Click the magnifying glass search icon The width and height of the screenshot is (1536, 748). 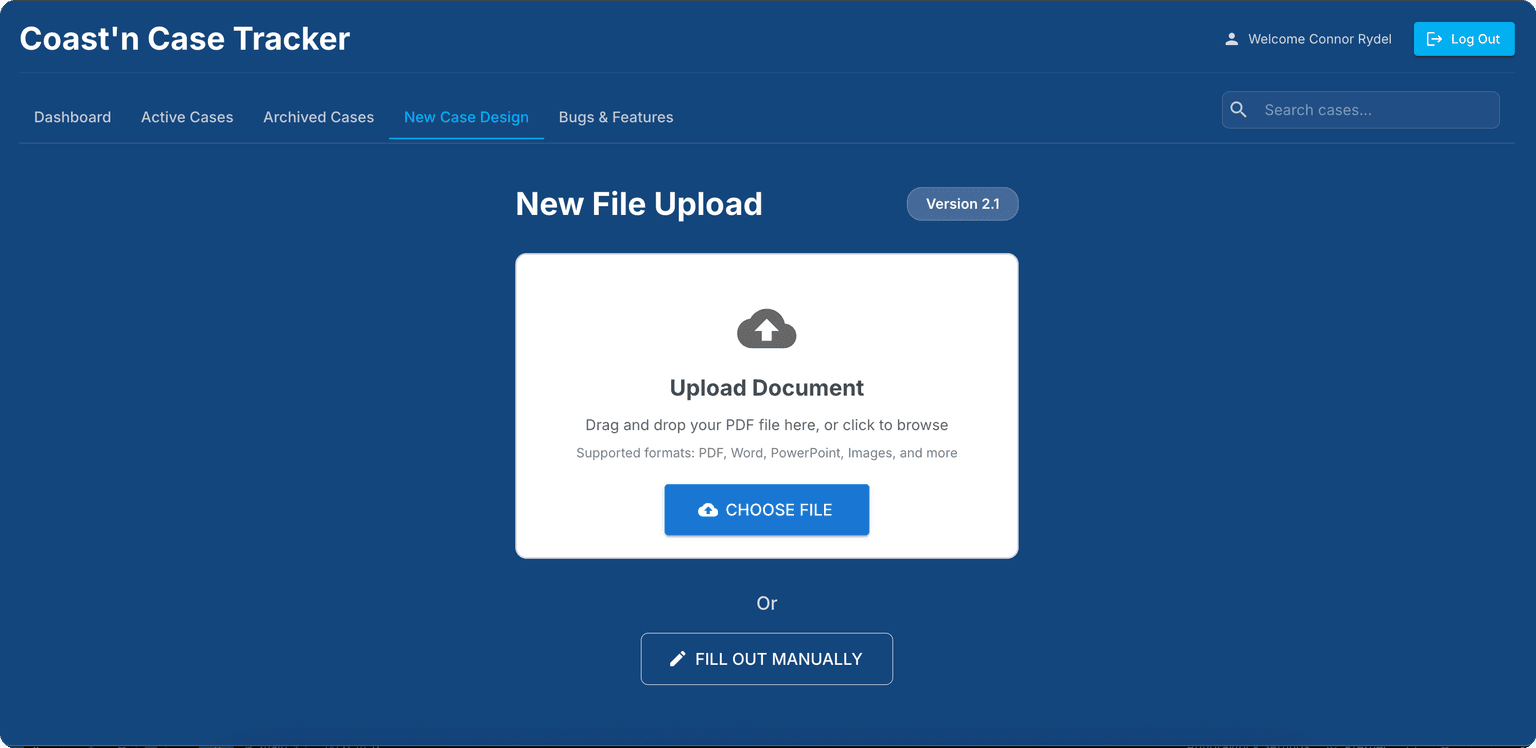[1238, 110]
